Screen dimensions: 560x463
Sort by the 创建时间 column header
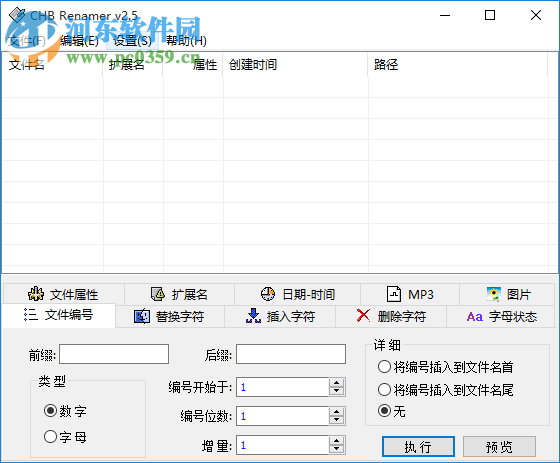pos(296,65)
